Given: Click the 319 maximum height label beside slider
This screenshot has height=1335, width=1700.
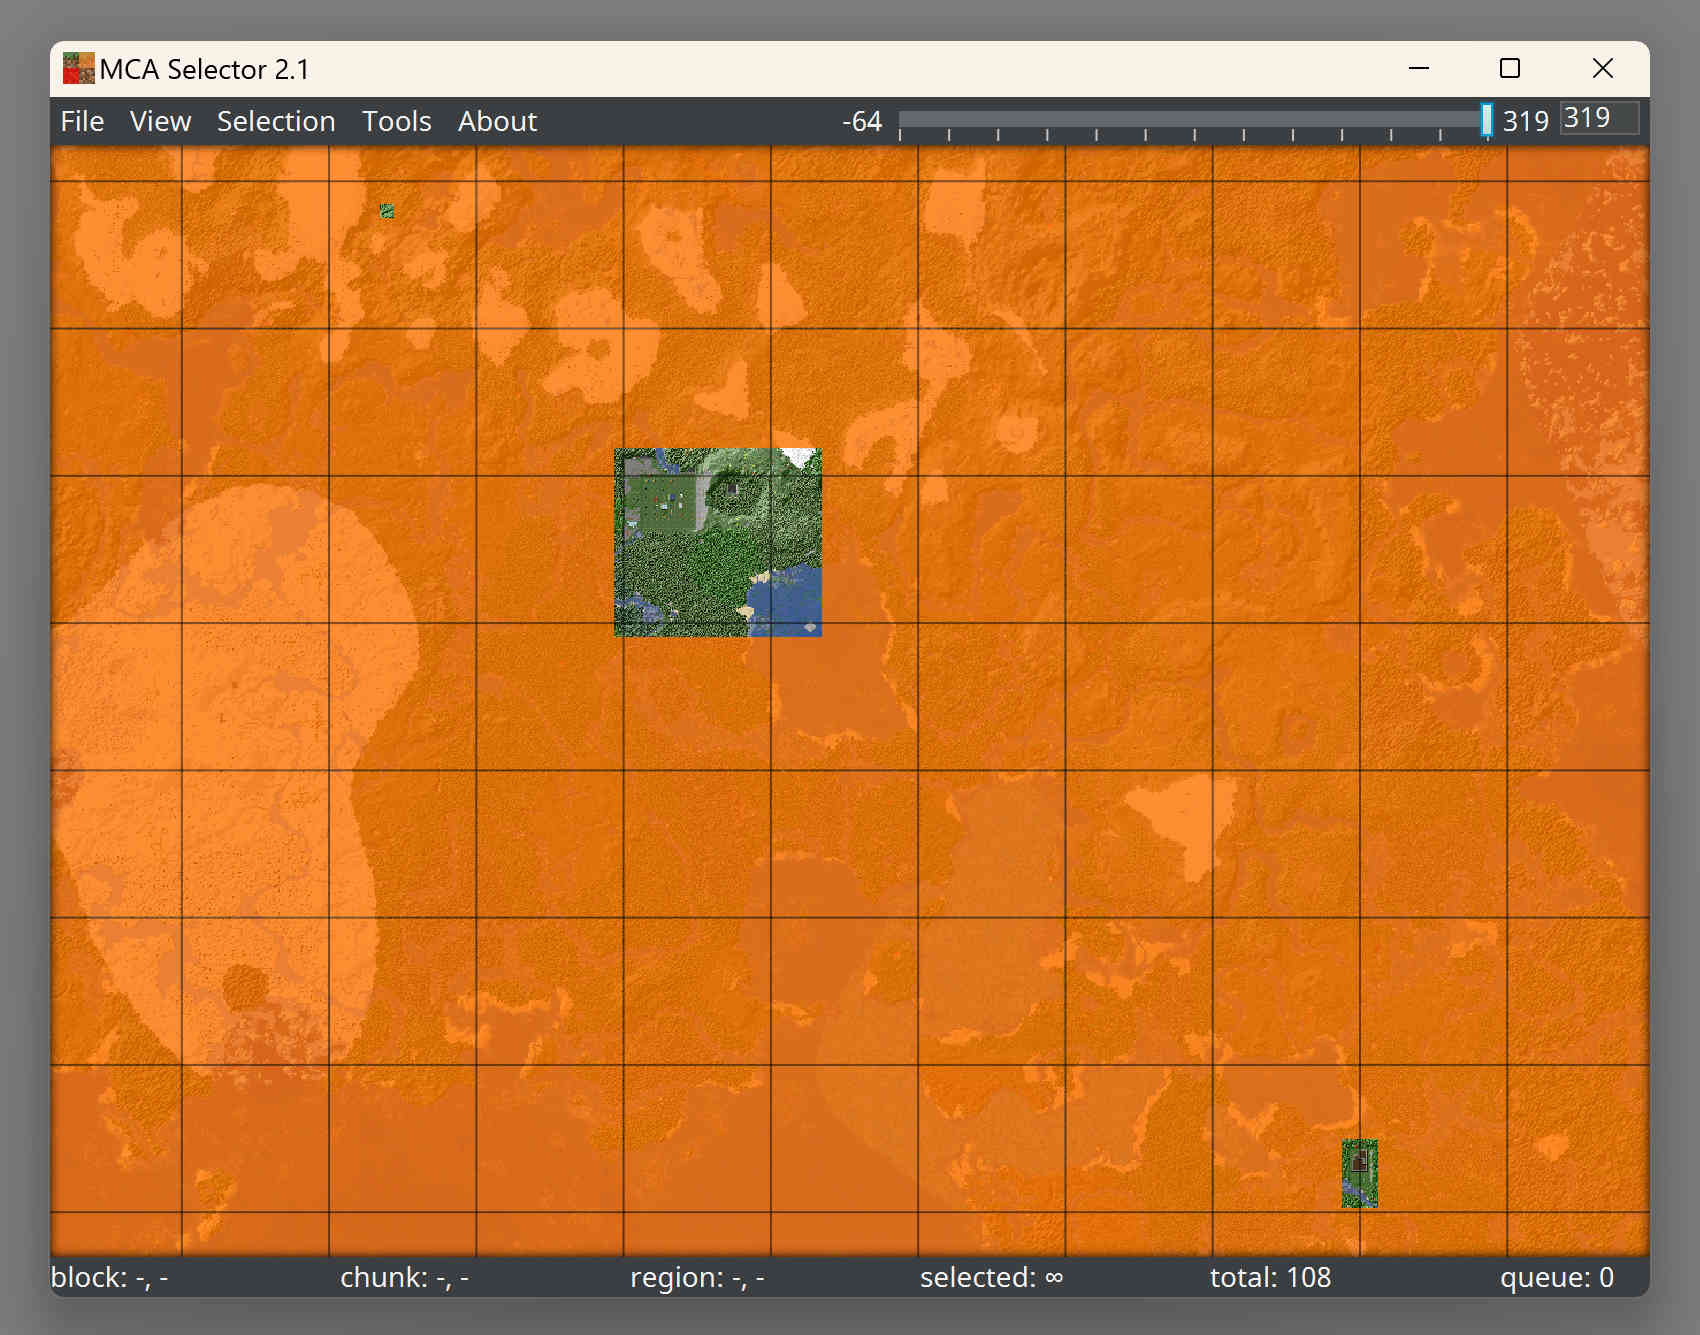Looking at the screenshot, I should coord(1525,122).
